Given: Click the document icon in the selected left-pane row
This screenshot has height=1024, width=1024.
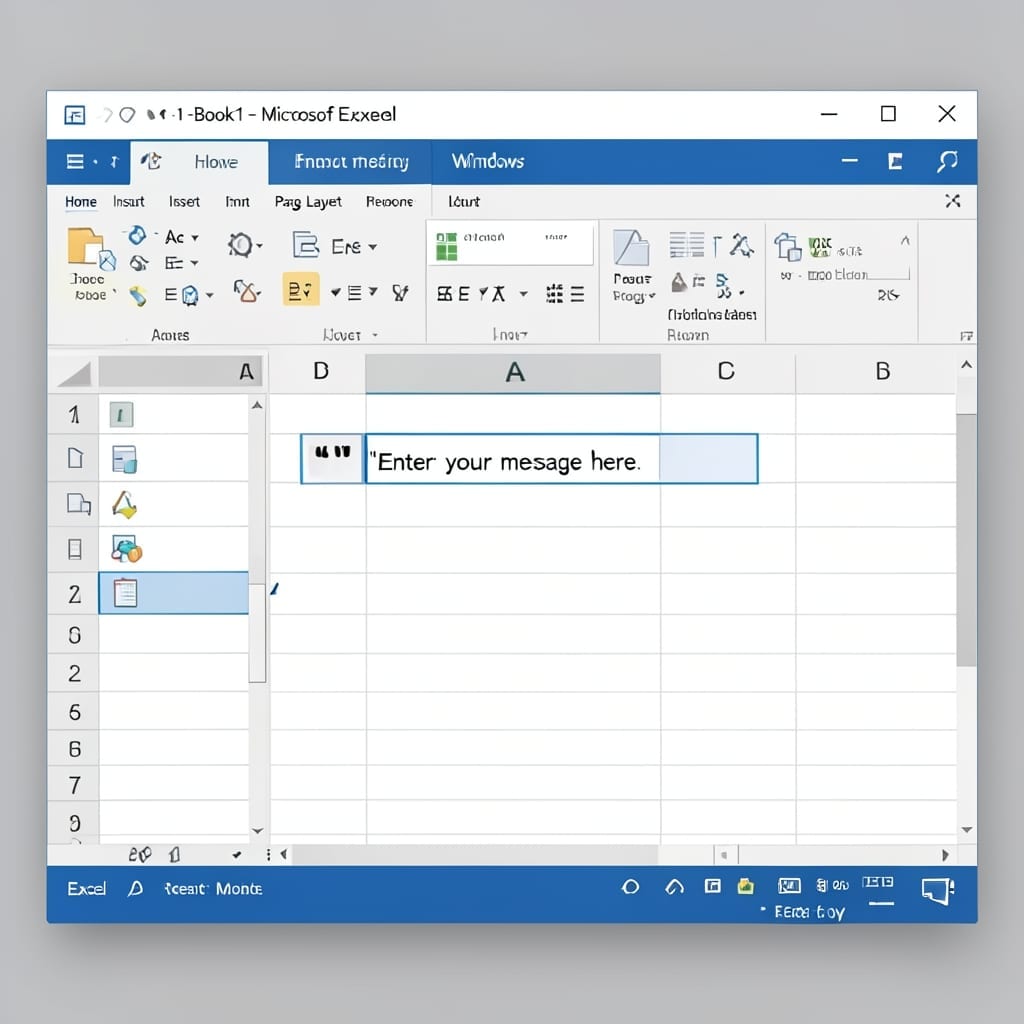Looking at the screenshot, I should click(125, 593).
